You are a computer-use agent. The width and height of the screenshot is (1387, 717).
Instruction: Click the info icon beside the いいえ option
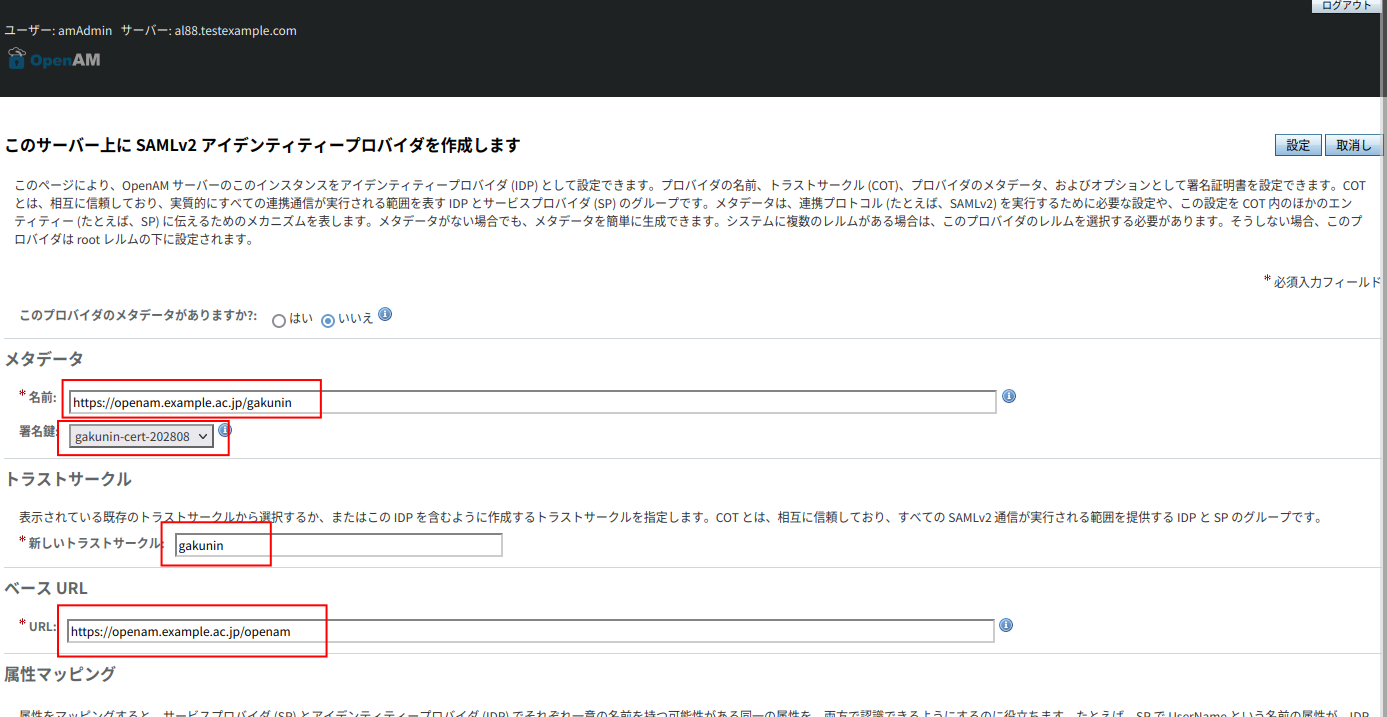click(385, 315)
